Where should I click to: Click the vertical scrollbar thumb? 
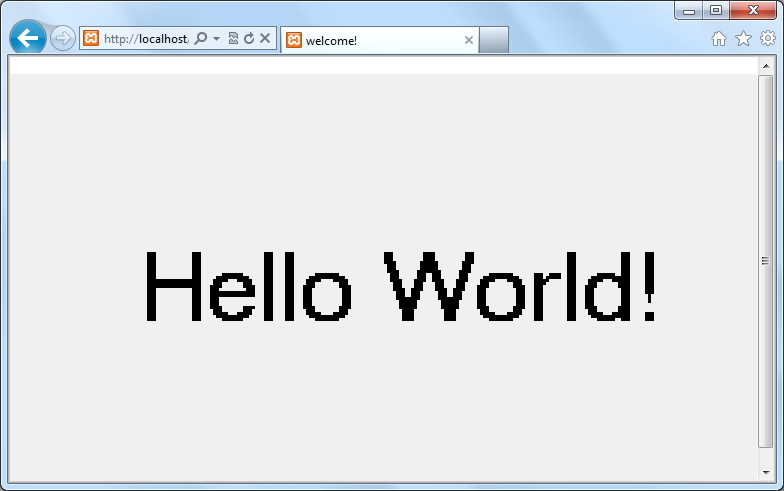coord(766,260)
